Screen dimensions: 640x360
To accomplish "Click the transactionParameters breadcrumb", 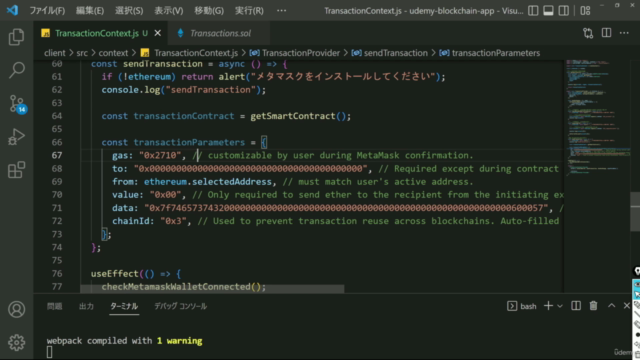I will (x=496, y=53).
